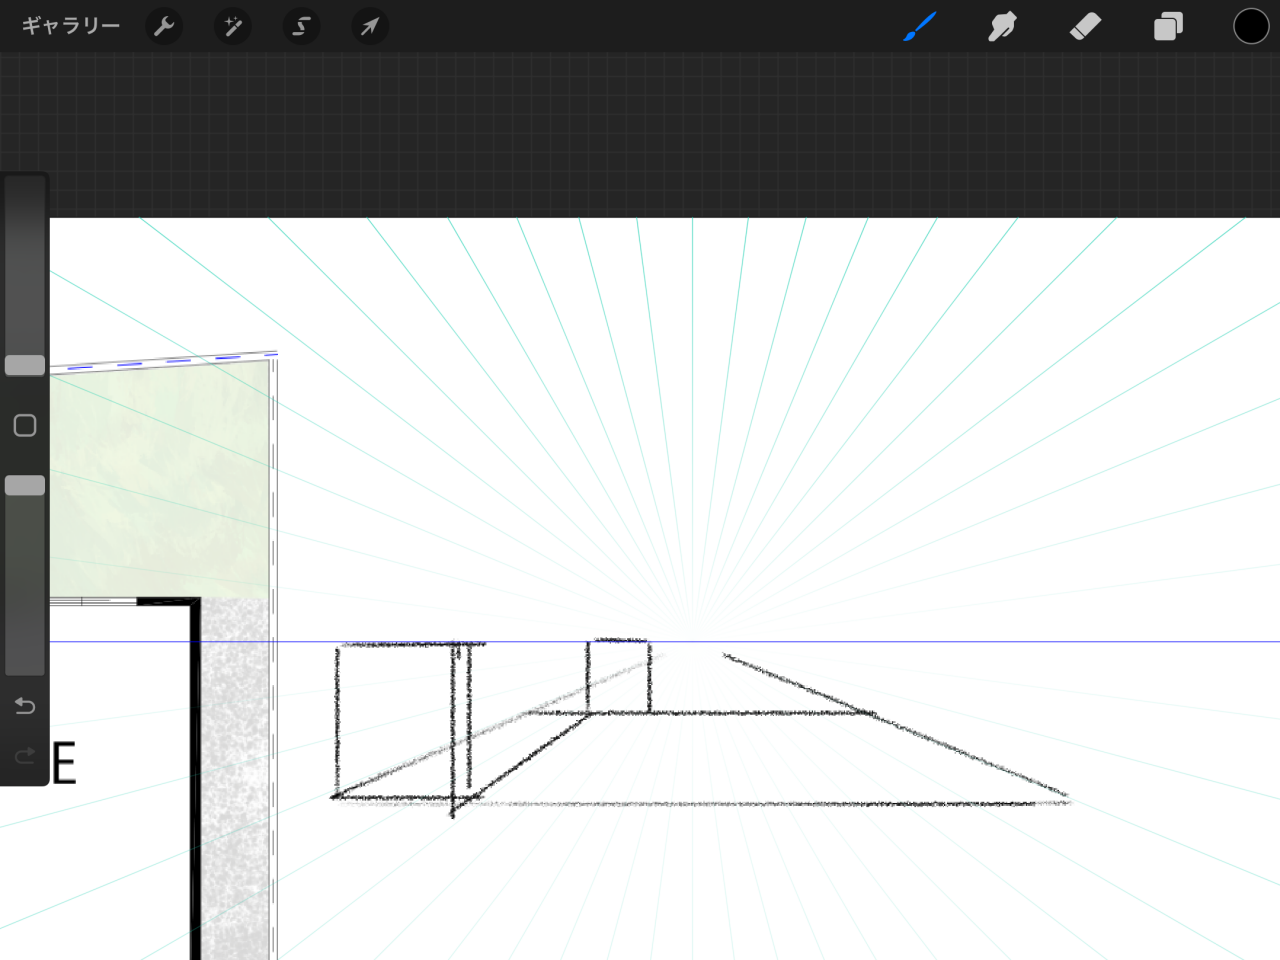The image size is (1280, 960).
Task: Open the Adjustments magic wand menu
Action: (x=233, y=27)
